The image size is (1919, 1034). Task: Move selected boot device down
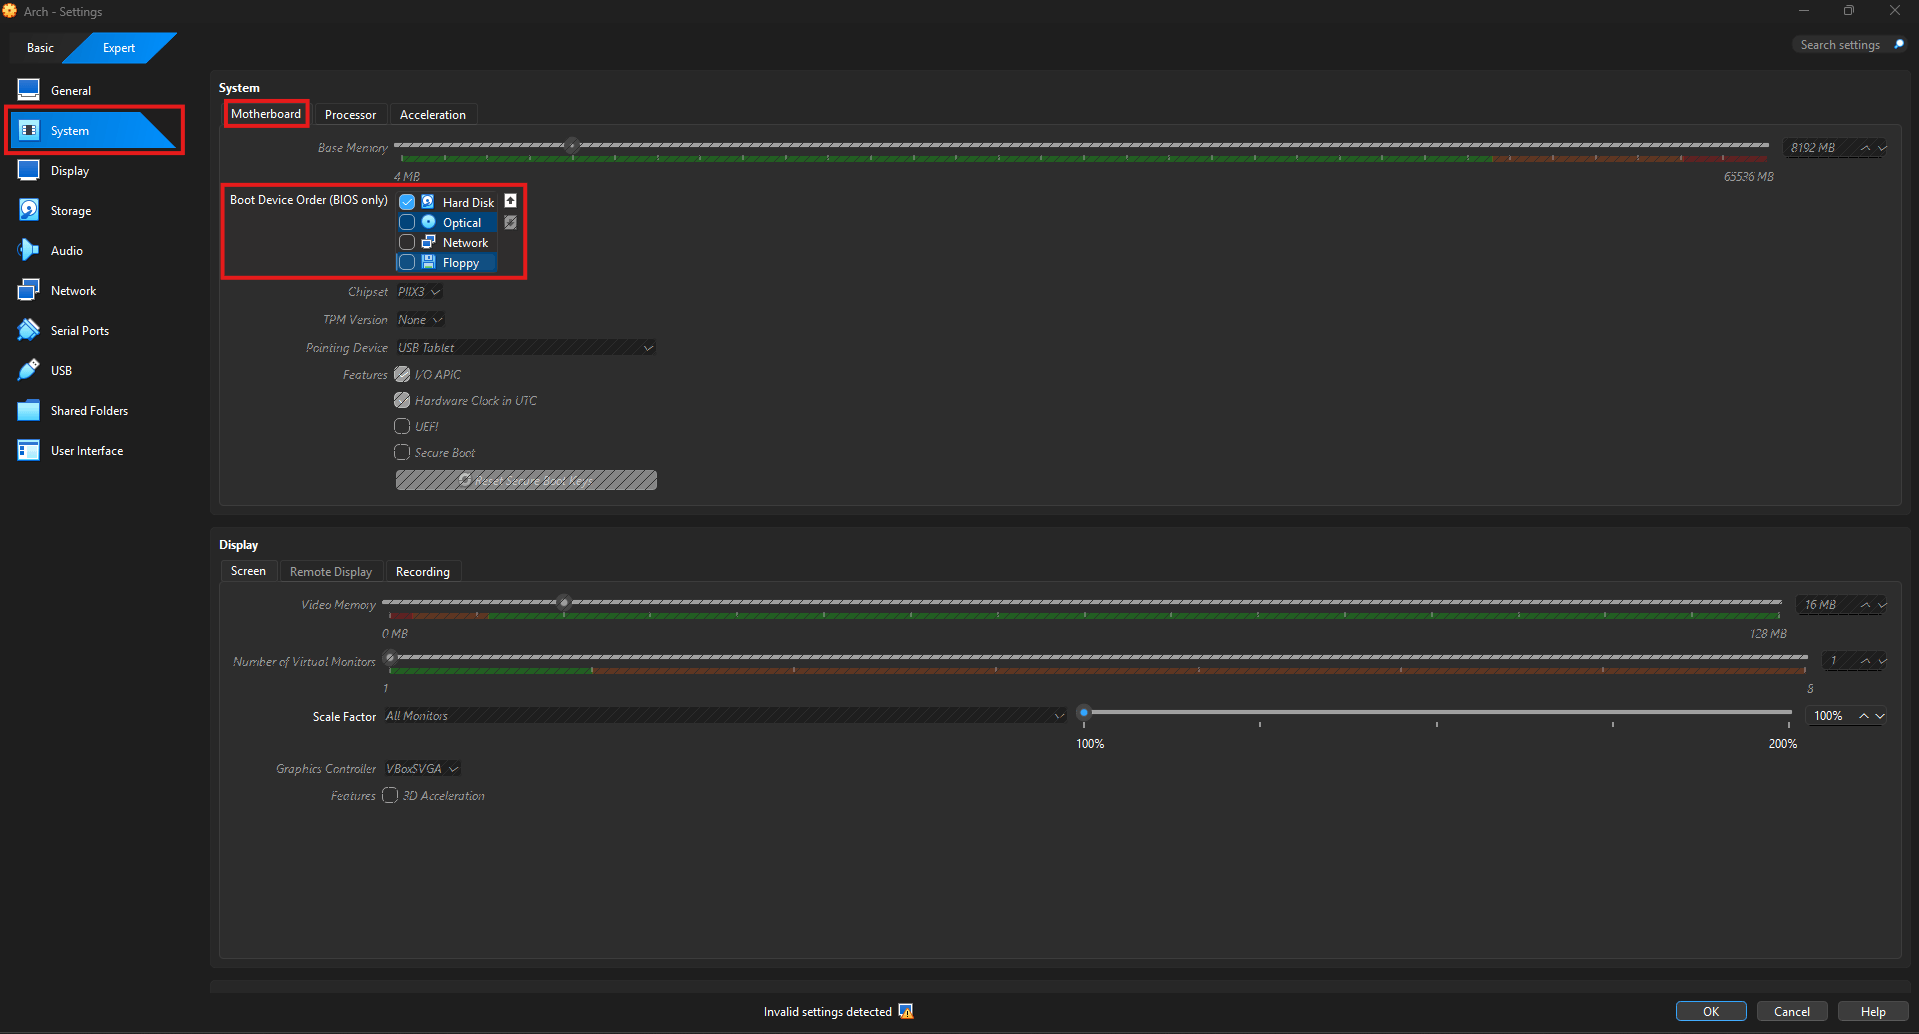pos(510,222)
